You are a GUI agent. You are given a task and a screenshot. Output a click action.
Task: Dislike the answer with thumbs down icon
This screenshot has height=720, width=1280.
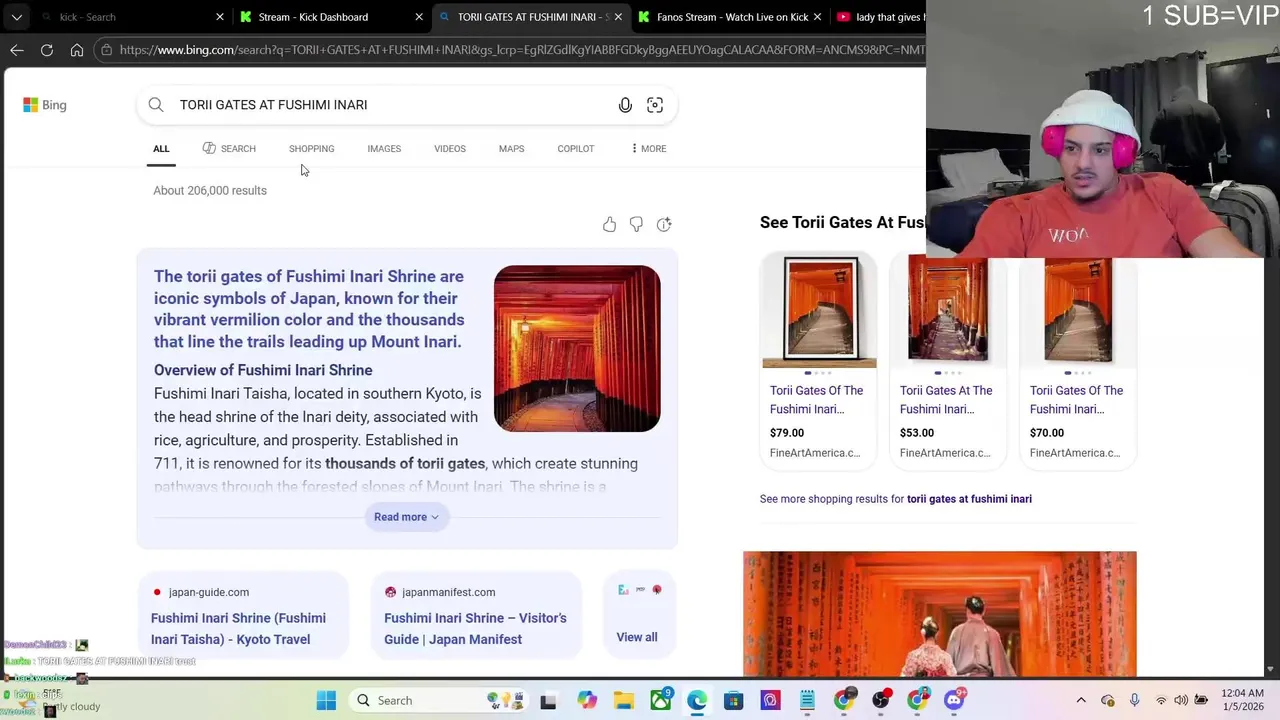[636, 225]
